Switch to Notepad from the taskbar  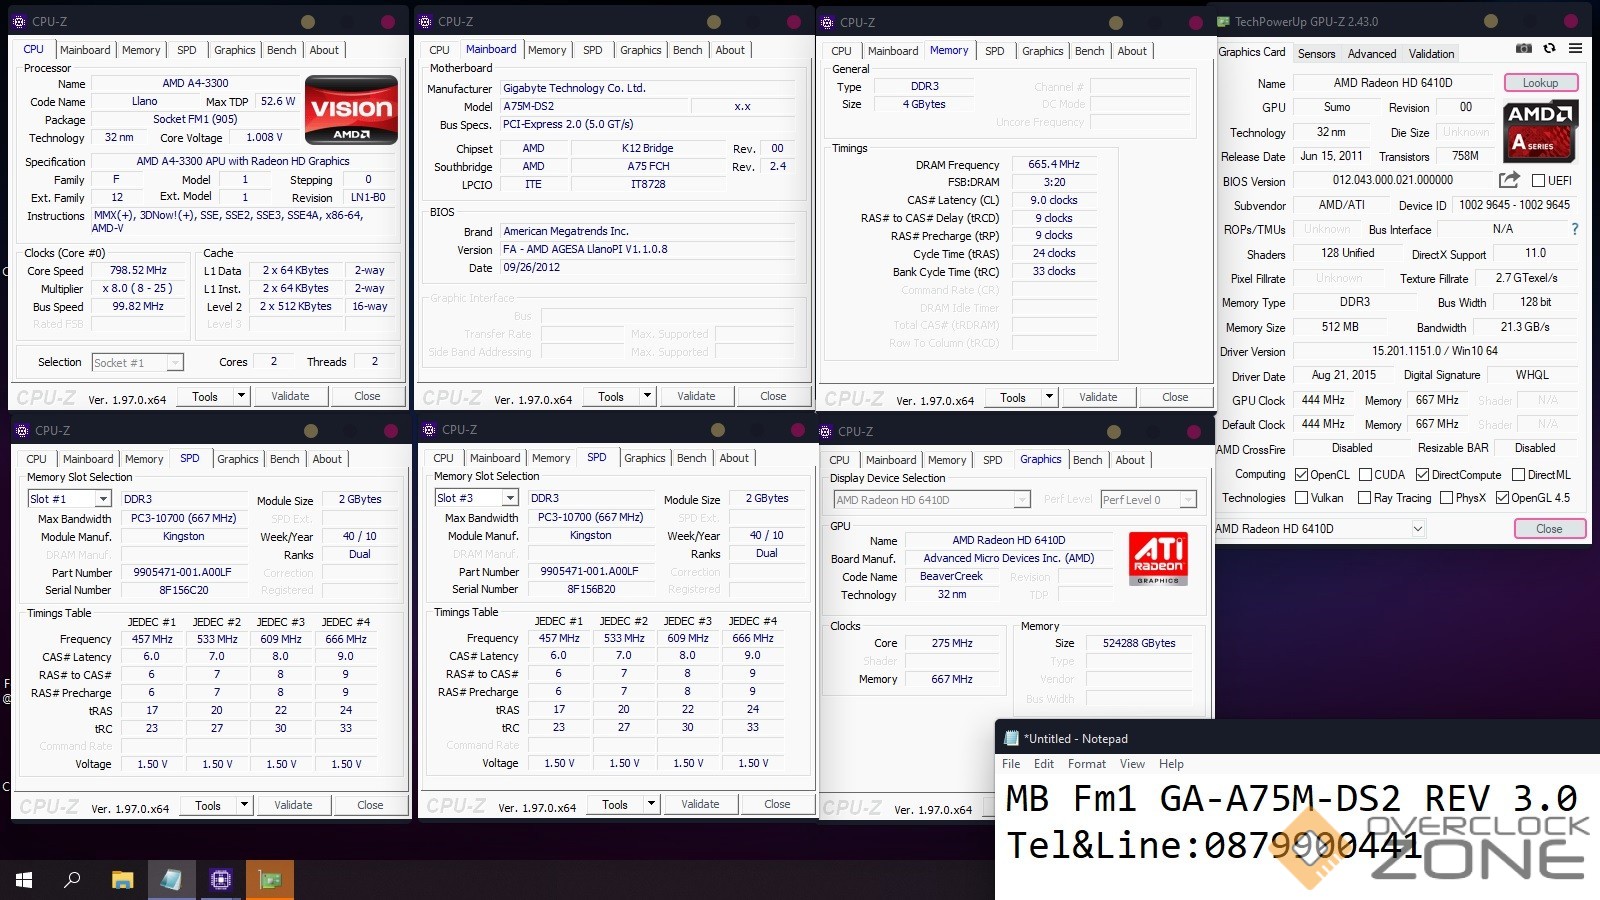(171, 880)
